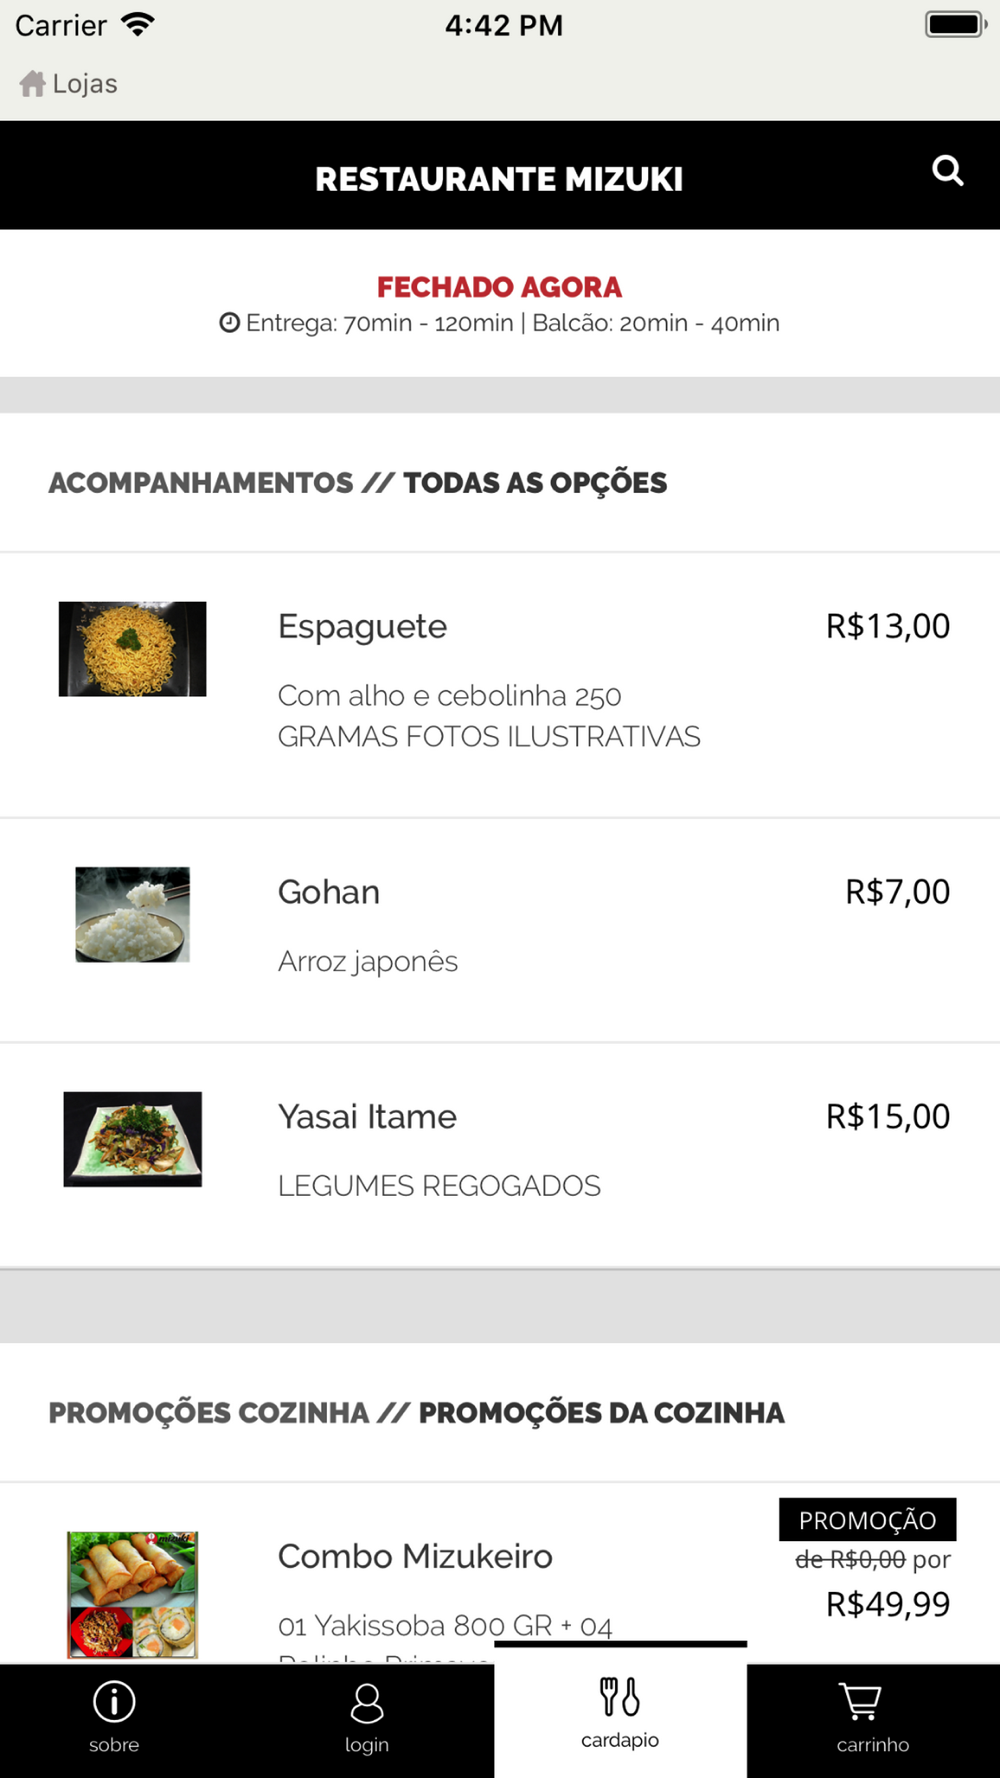Open the Gohan rice photo thumbnail
Screen dimensions: 1000x1778
pos(132,914)
